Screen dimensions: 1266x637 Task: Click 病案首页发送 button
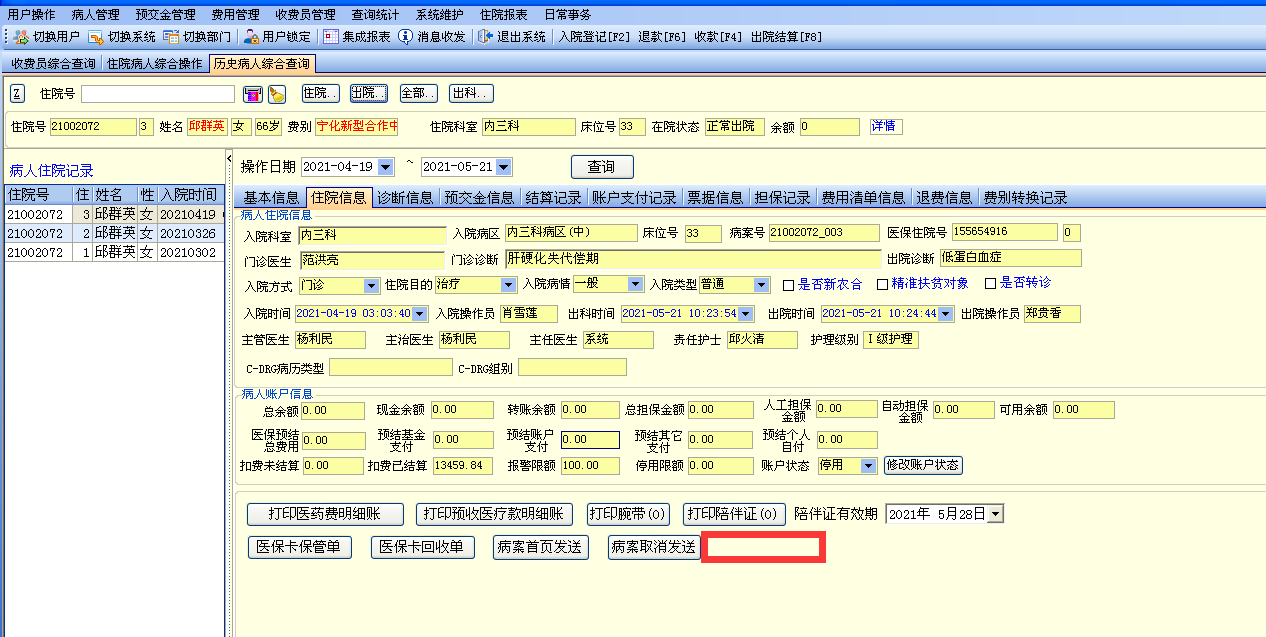(541, 547)
